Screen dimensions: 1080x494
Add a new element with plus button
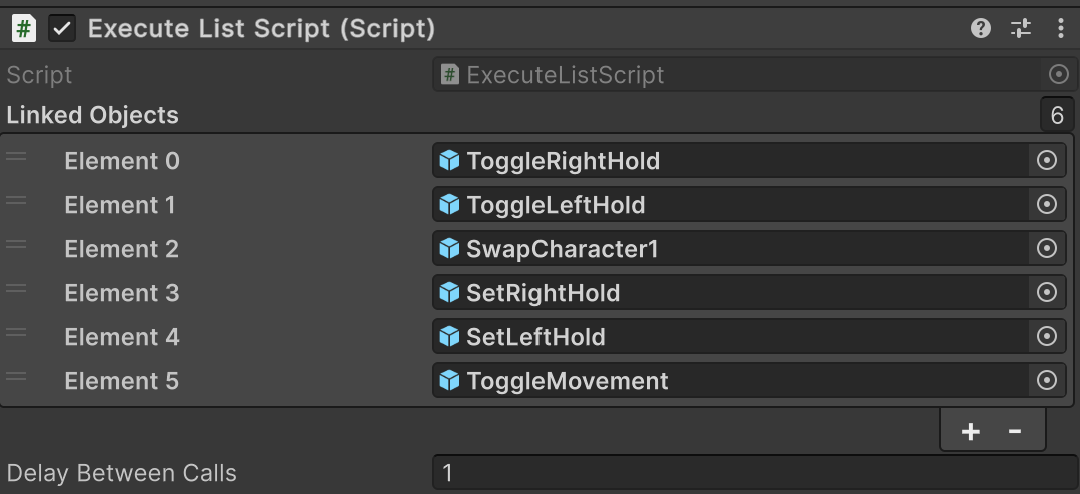click(x=970, y=431)
